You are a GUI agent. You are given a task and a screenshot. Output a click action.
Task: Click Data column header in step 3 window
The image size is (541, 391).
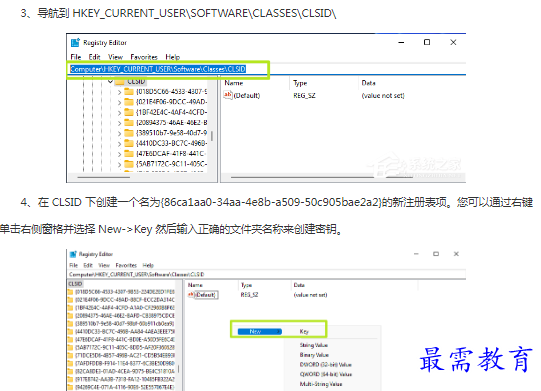pos(368,83)
